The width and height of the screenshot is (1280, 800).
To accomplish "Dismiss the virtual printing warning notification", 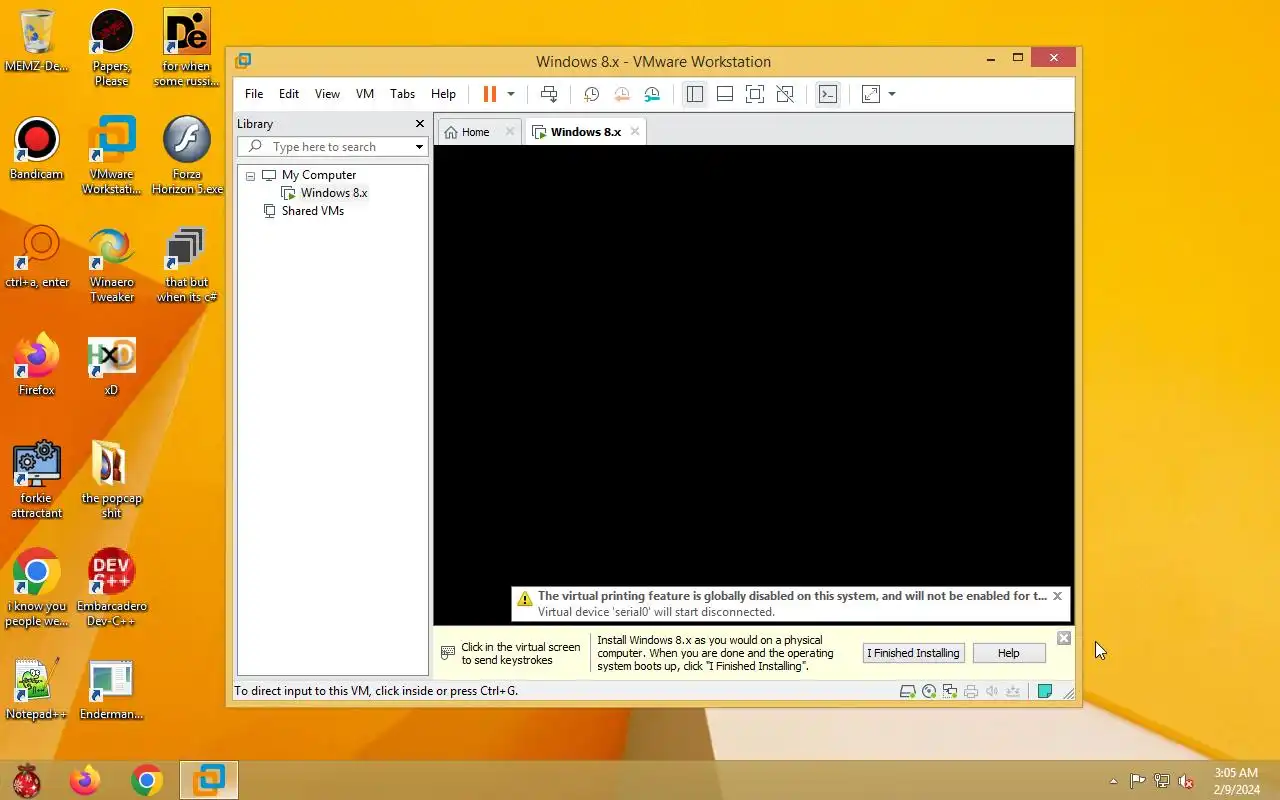I will click(1057, 596).
